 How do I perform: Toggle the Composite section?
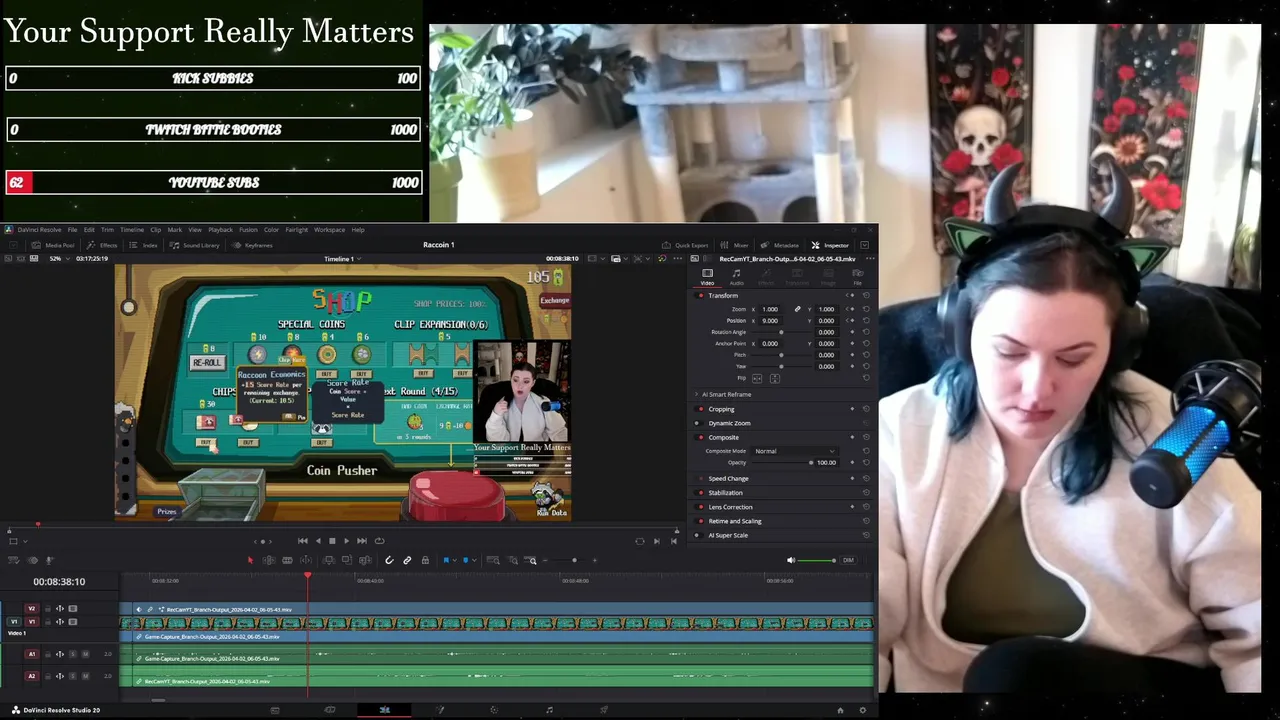(x=700, y=437)
